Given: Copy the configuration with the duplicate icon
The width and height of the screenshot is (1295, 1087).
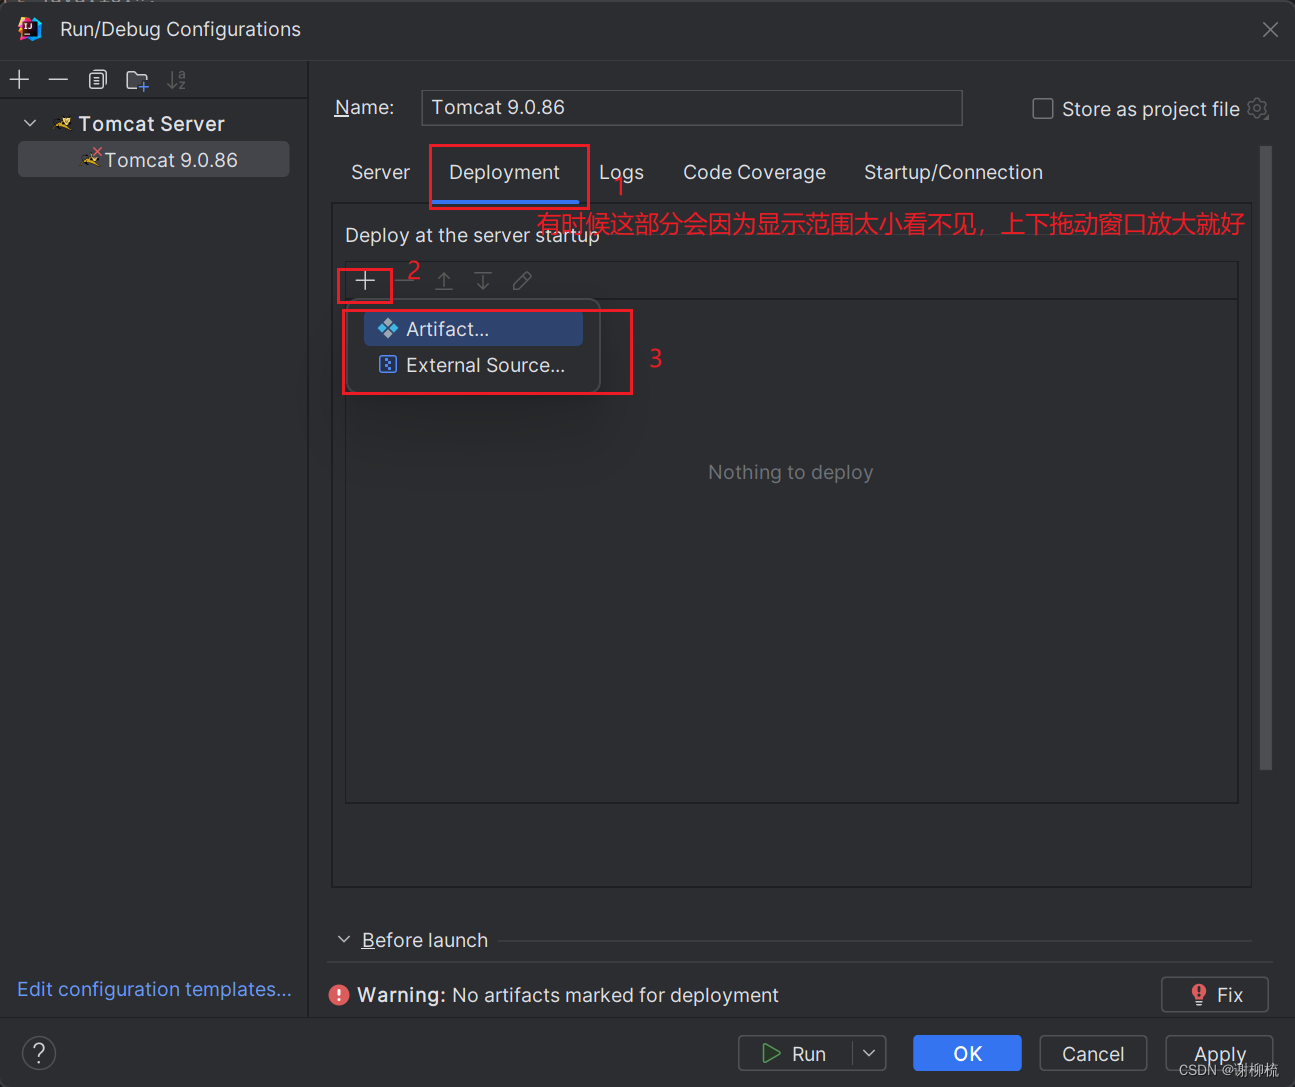Looking at the screenshot, I should click(97, 79).
